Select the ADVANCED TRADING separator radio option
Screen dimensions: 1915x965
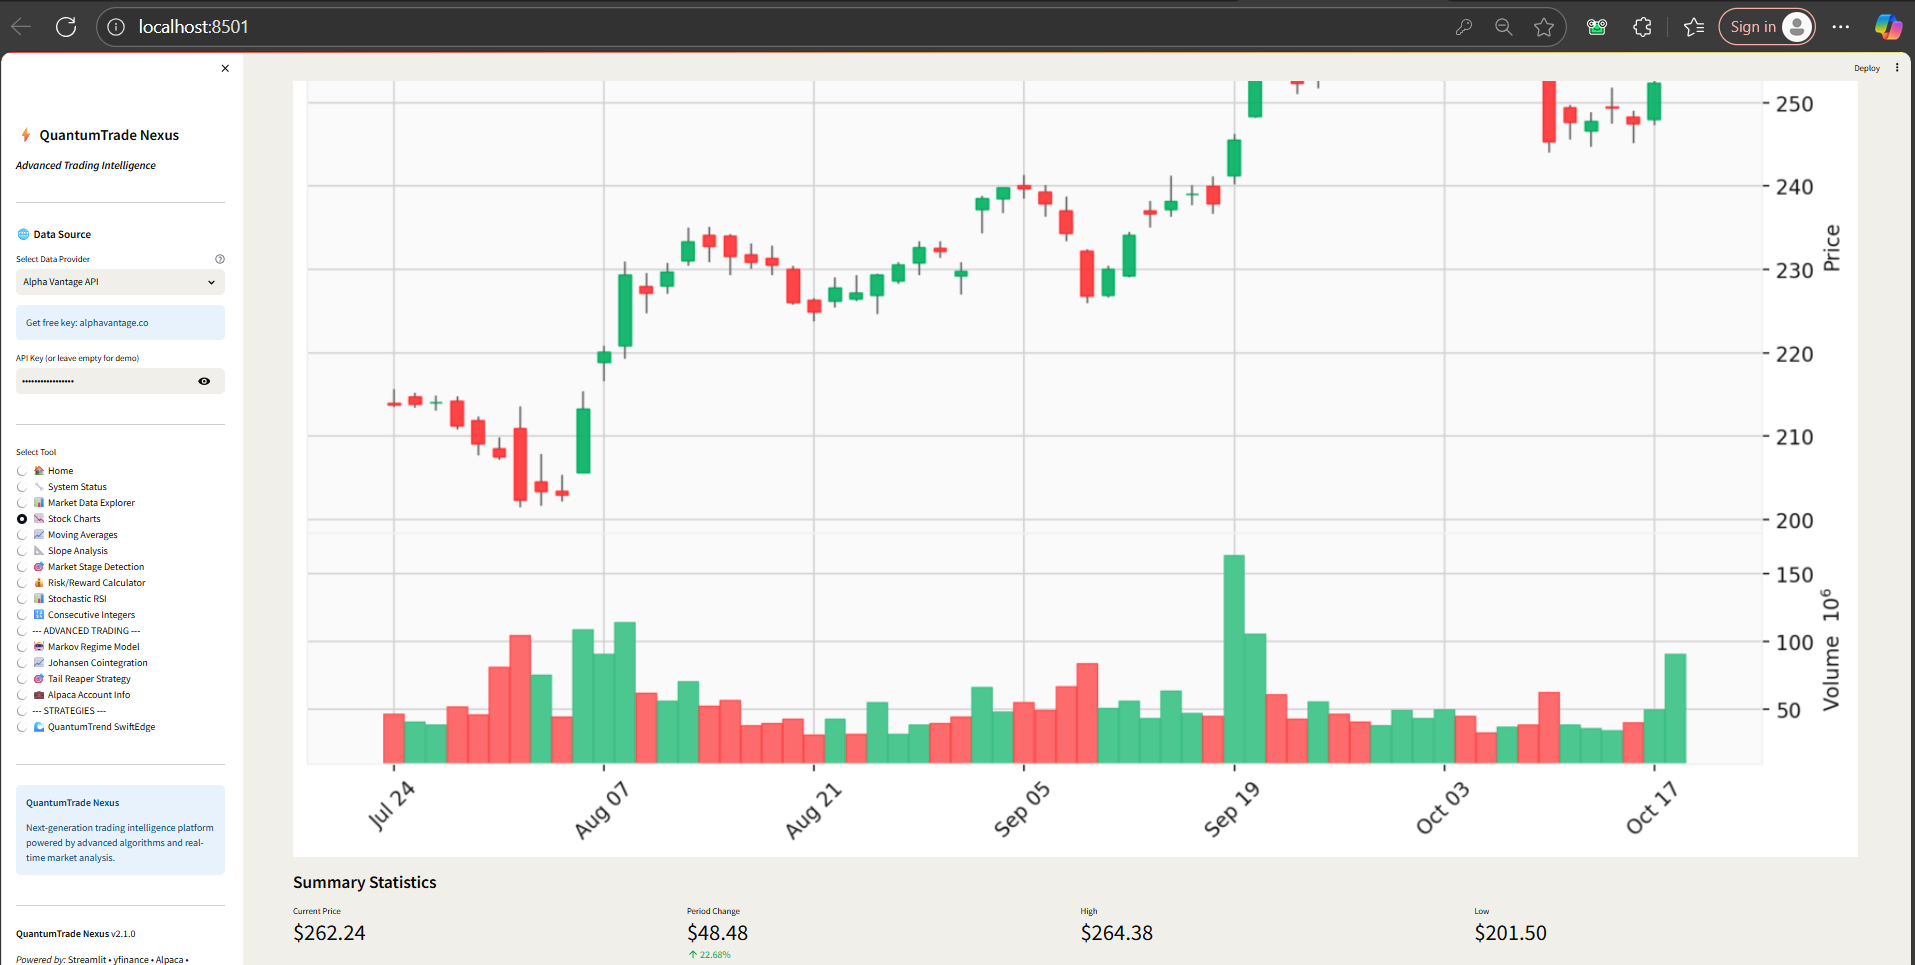[22, 631]
